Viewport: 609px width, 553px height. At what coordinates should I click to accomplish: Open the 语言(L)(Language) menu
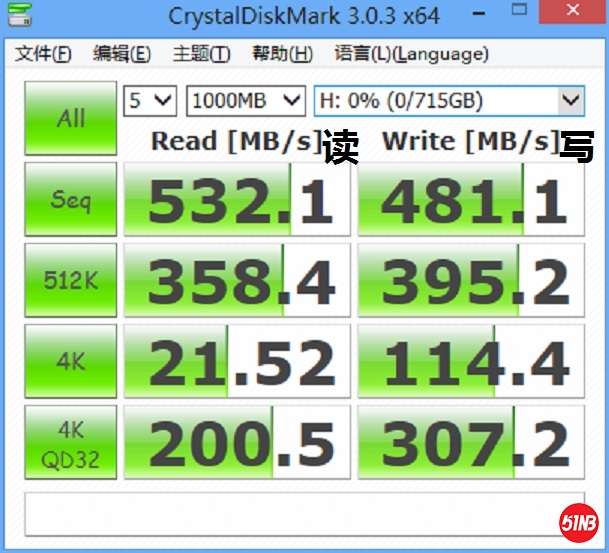tap(411, 54)
